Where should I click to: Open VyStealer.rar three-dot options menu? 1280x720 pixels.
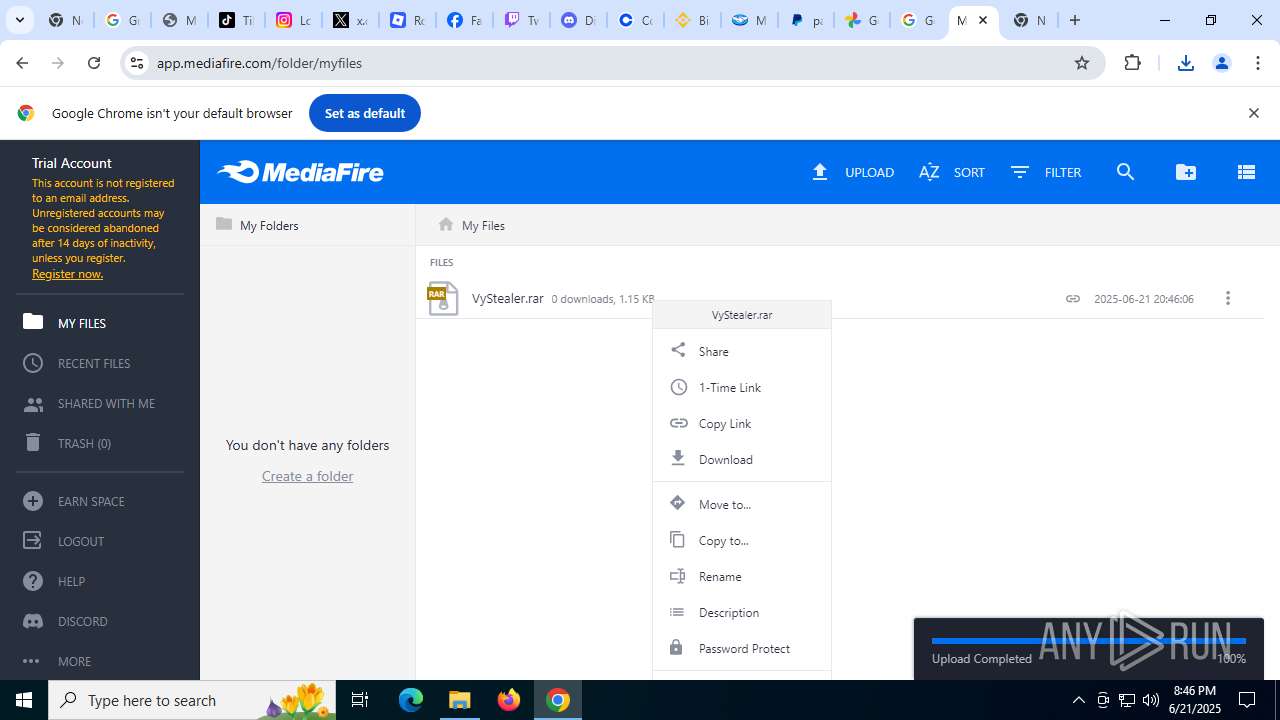point(1228,298)
